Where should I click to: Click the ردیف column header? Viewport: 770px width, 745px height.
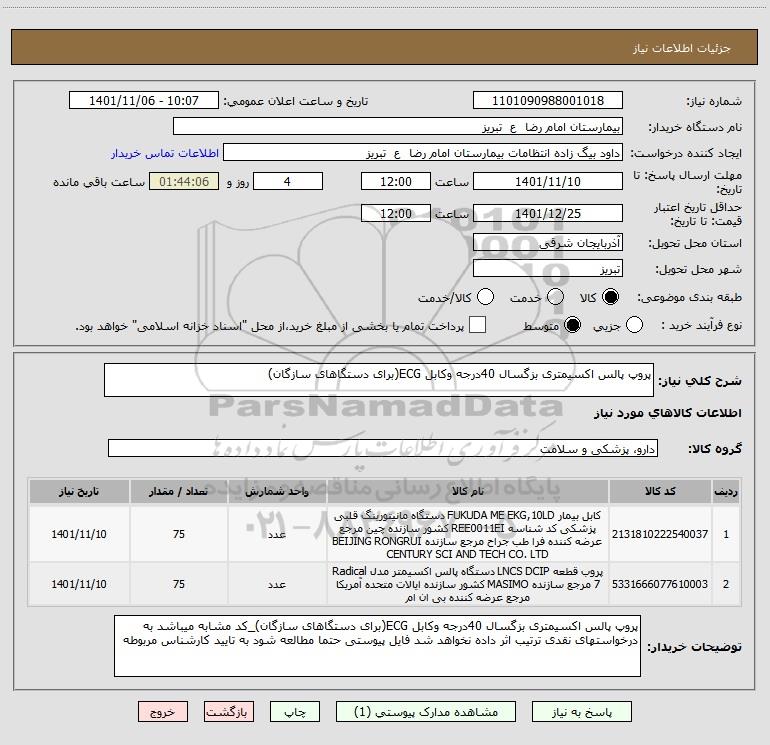coord(726,491)
